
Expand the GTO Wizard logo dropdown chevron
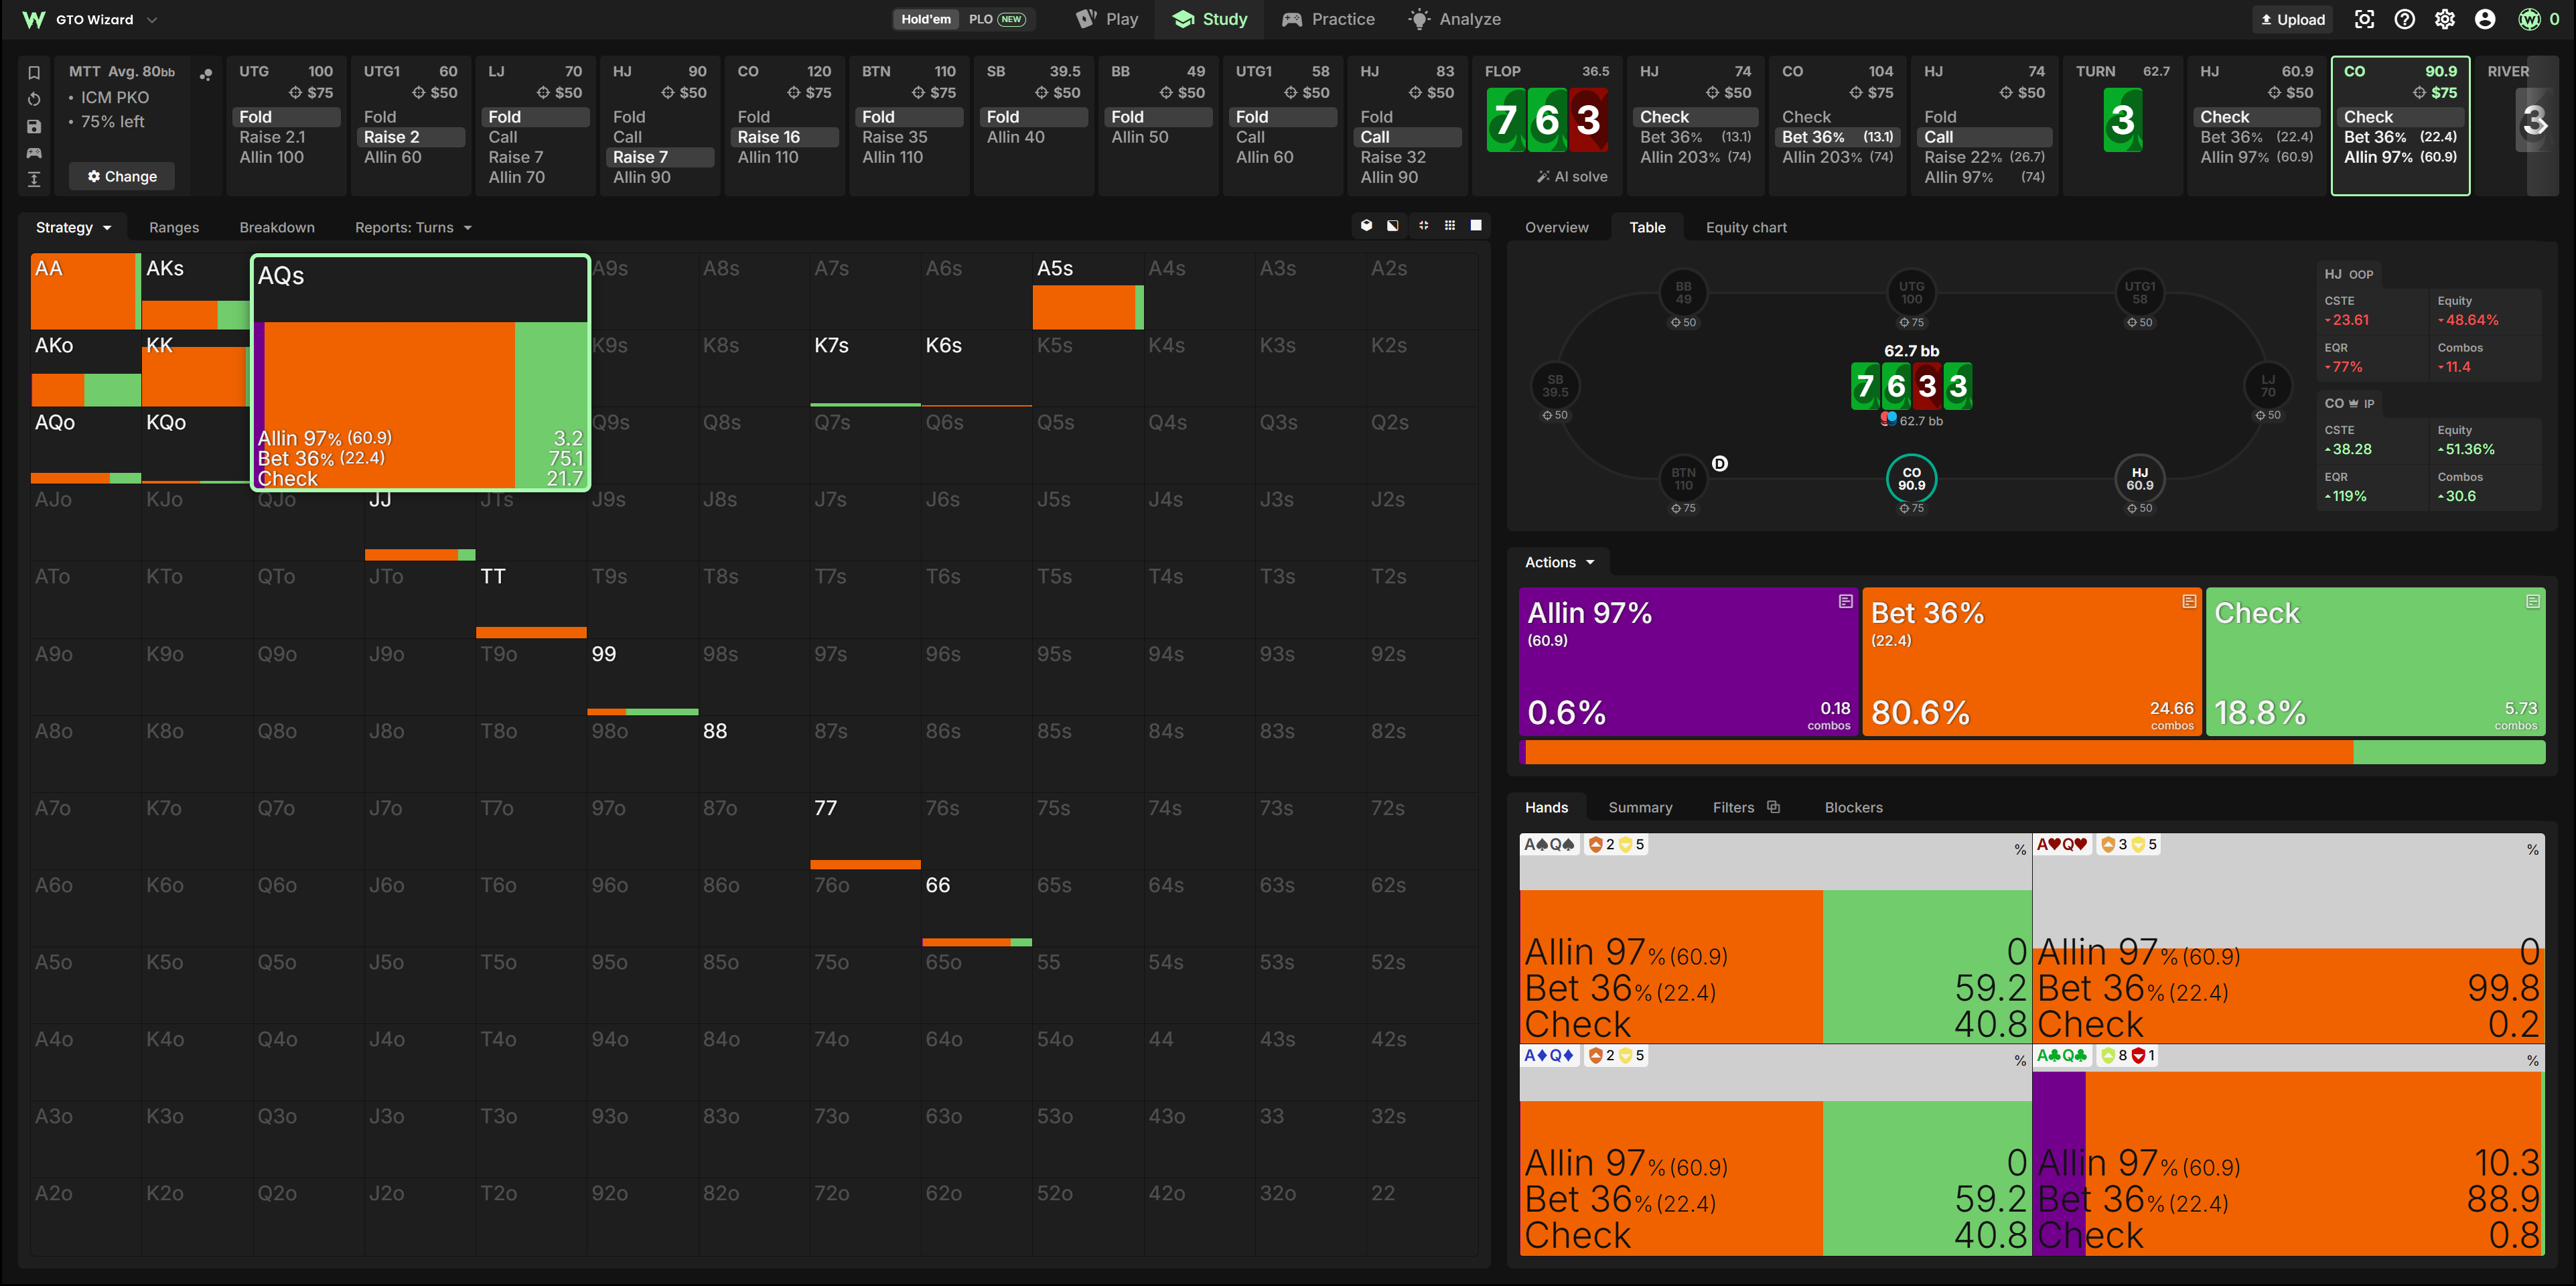pyautogui.click(x=152, y=19)
